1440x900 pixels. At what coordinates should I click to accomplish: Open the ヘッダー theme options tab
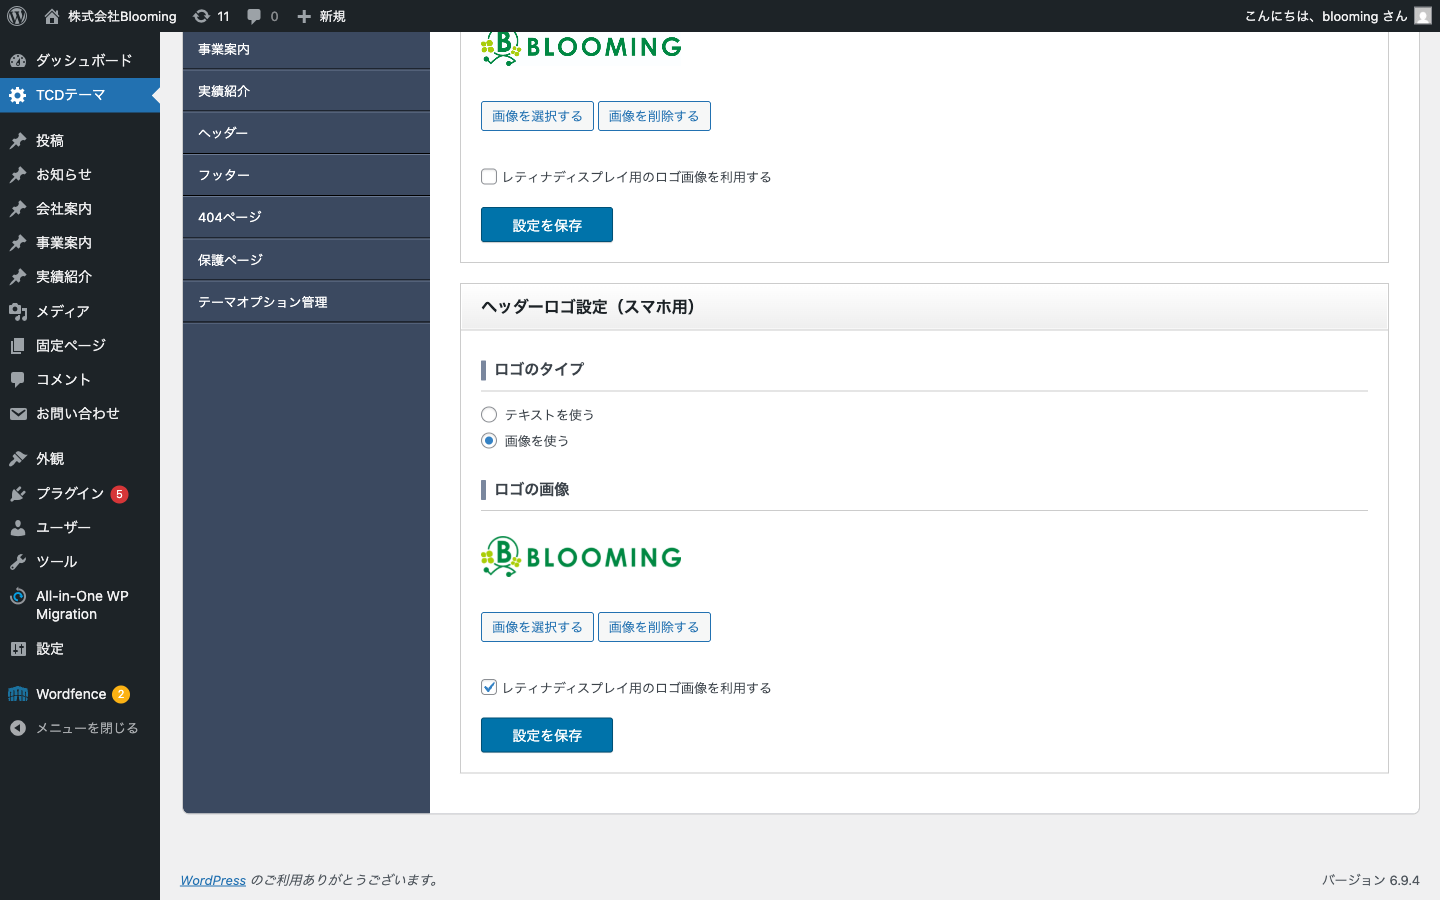306,133
